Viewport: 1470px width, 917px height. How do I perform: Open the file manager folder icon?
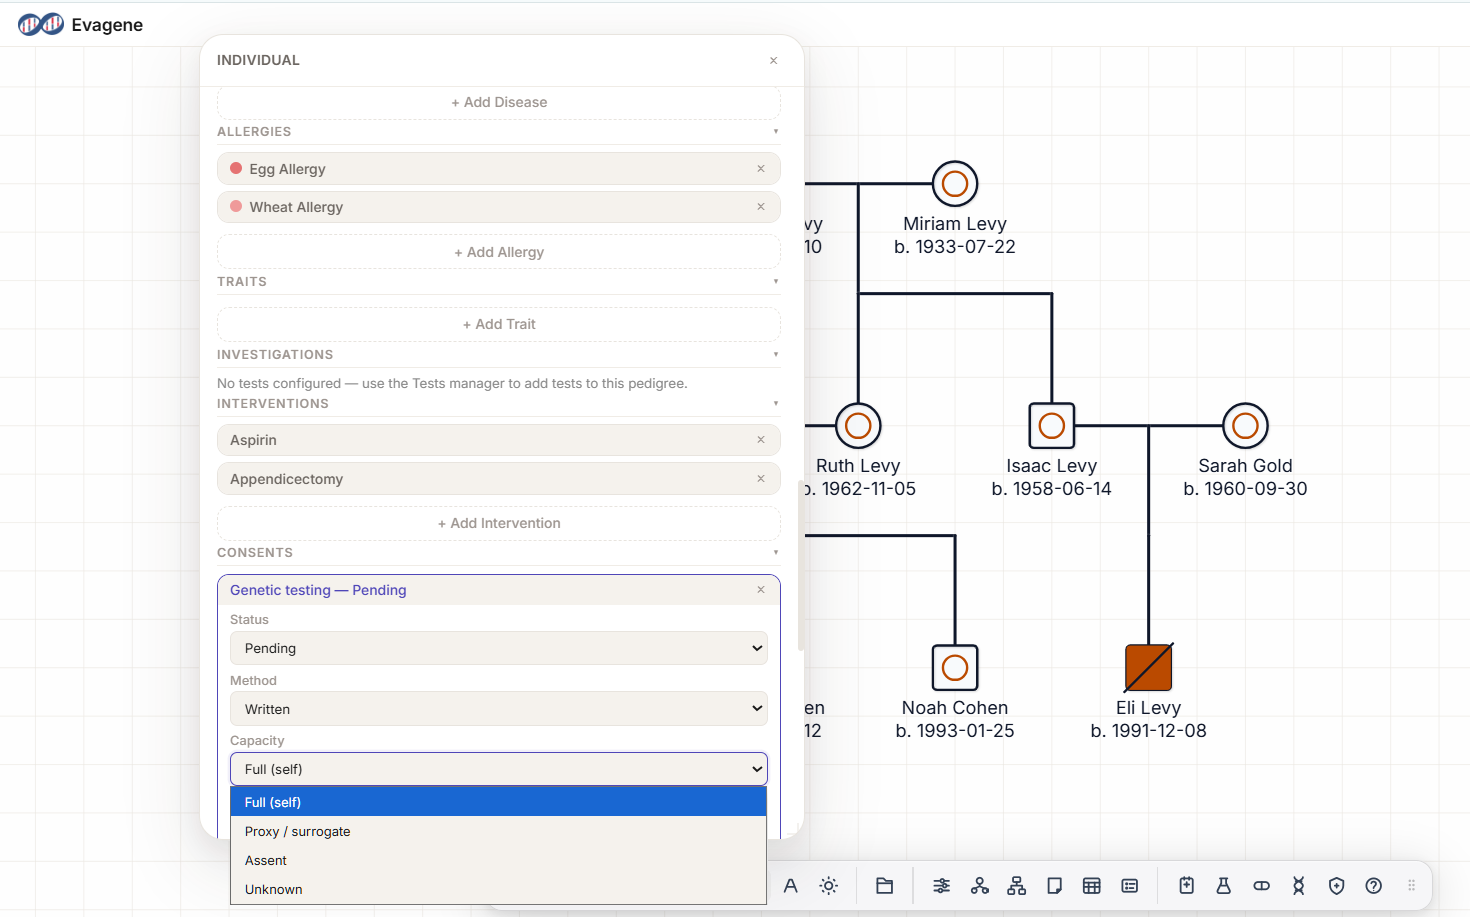(884, 886)
